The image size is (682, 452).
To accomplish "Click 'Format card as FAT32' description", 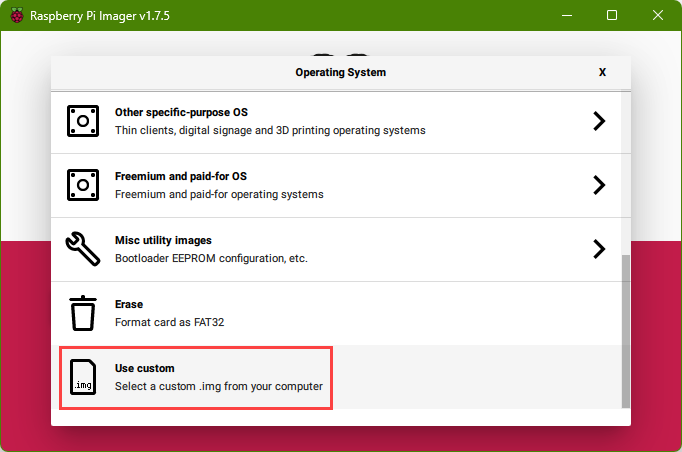I will point(170,322).
